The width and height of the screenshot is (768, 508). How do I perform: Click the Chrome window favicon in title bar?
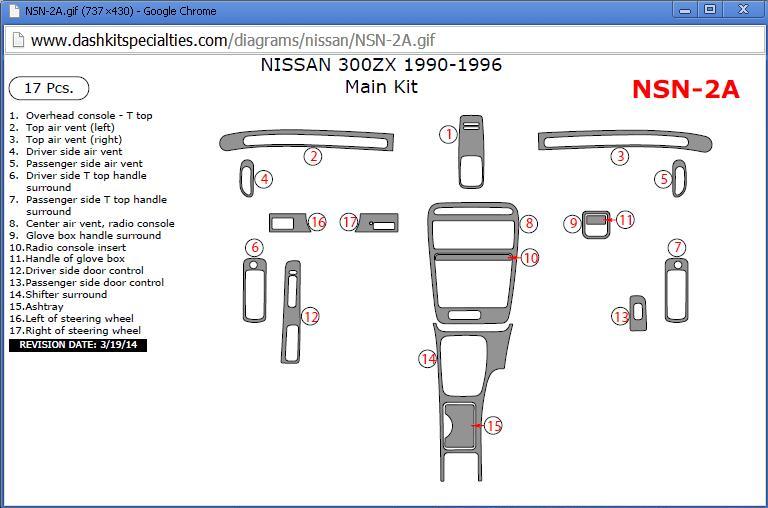pyautogui.click(x=12, y=11)
